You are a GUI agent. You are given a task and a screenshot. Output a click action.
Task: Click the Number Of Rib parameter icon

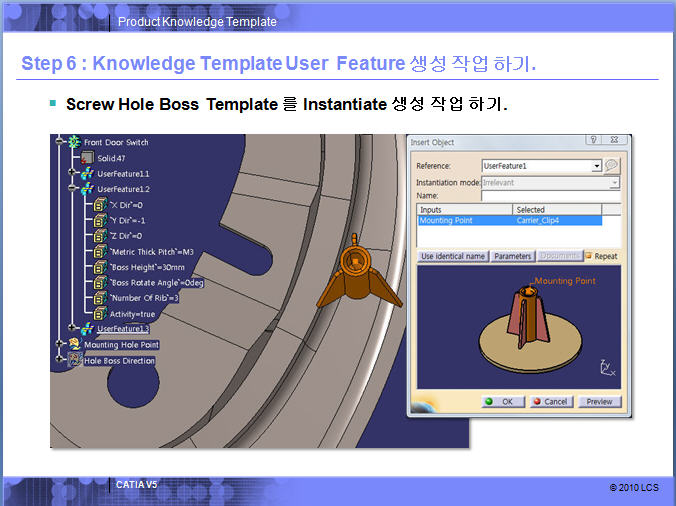(100, 298)
